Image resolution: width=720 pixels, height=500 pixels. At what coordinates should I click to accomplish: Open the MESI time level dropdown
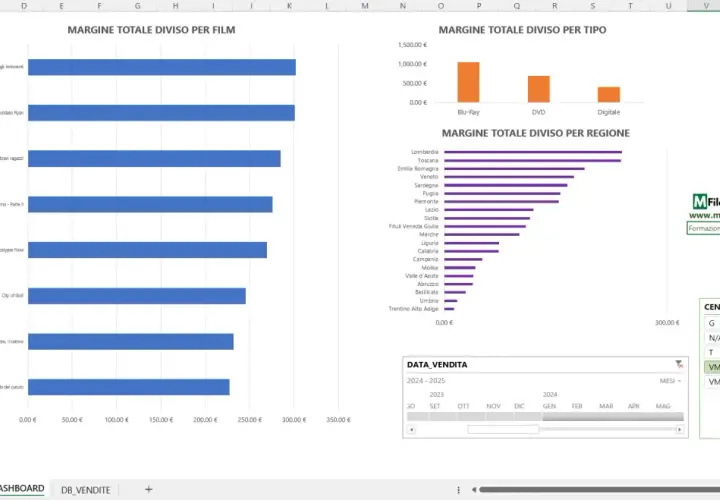tap(670, 381)
